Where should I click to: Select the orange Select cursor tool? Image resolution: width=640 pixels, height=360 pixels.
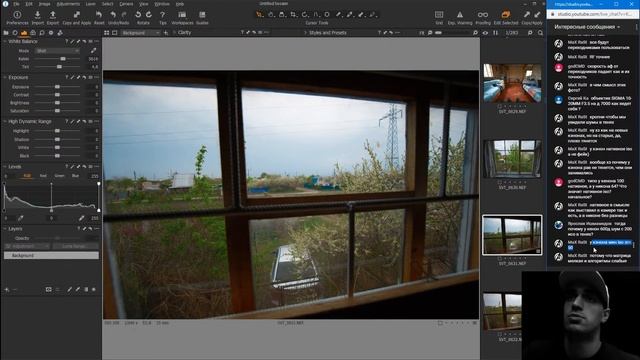click(x=260, y=15)
